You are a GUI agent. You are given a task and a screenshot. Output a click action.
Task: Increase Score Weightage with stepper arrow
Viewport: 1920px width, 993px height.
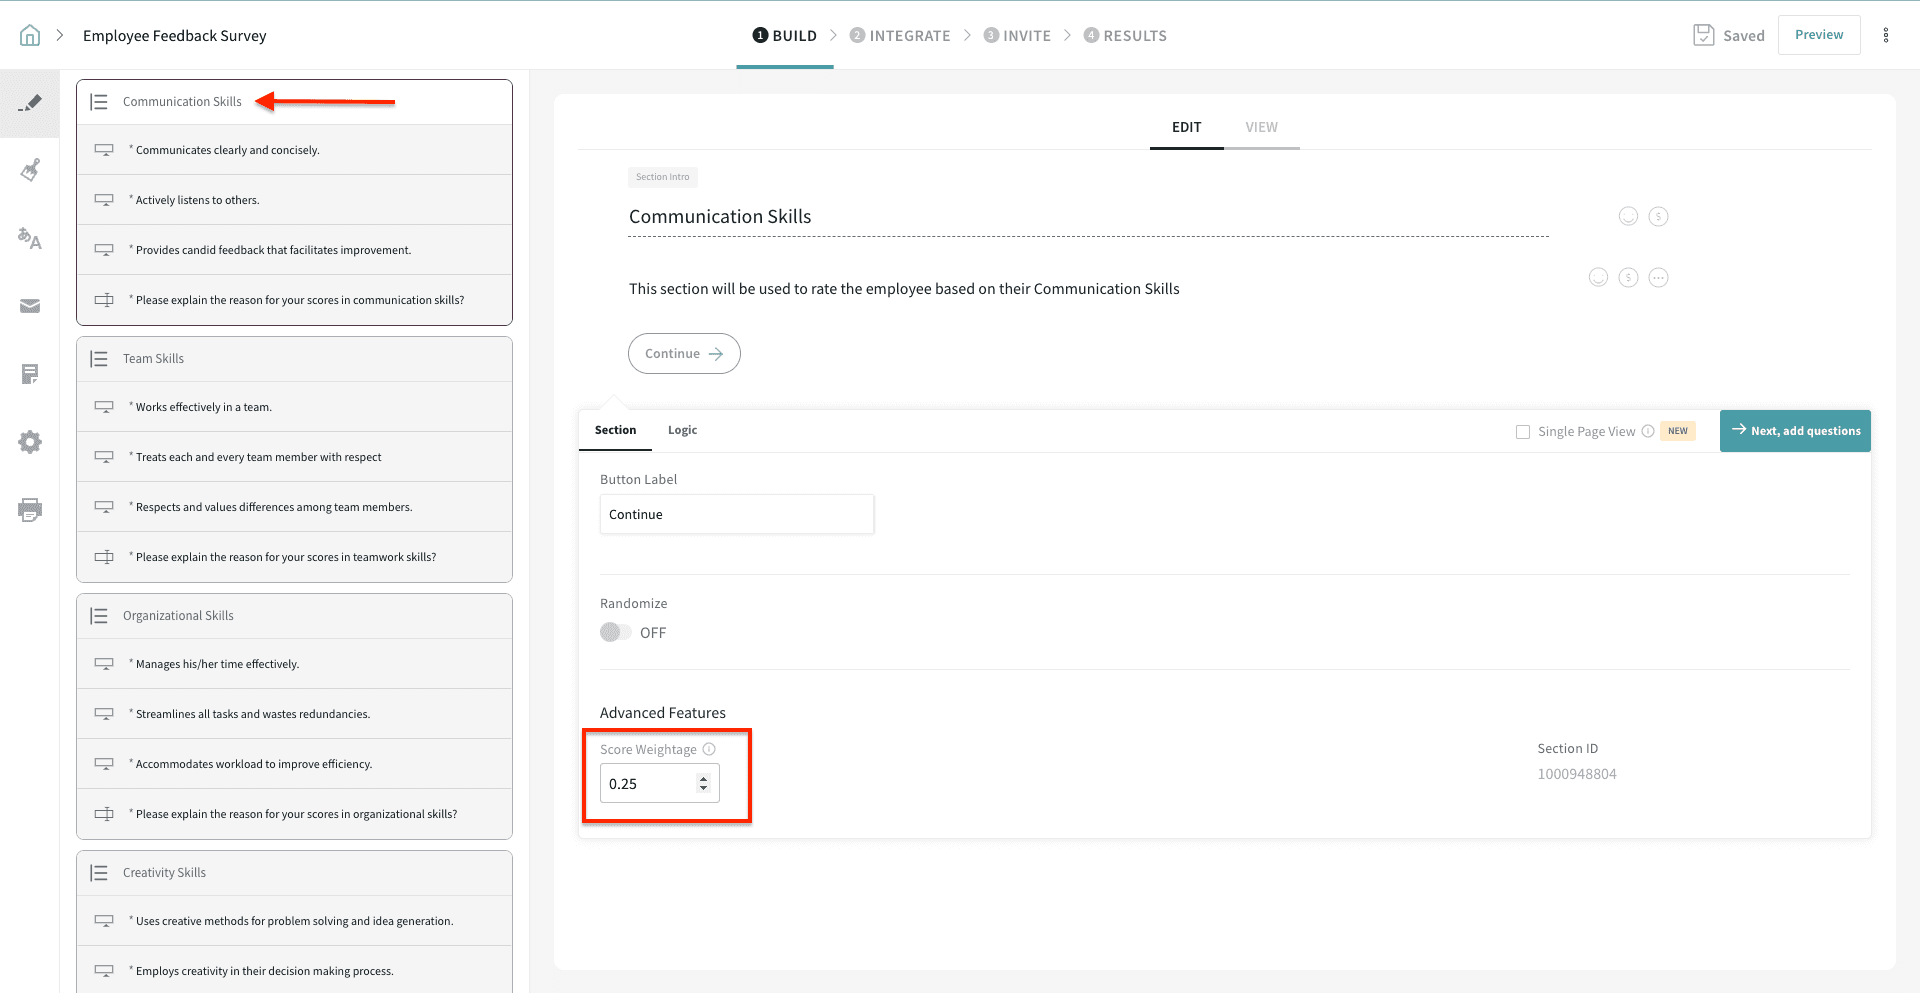704,778
